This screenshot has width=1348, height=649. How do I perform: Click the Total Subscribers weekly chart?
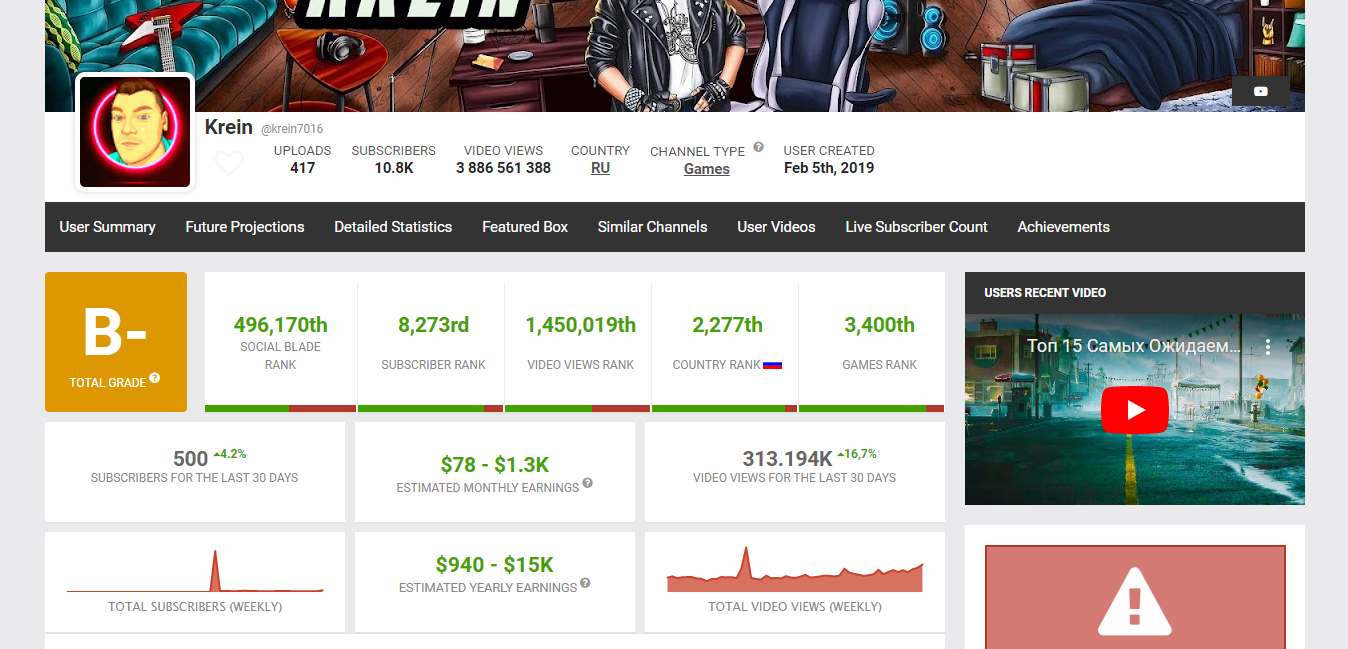(195, 574)
